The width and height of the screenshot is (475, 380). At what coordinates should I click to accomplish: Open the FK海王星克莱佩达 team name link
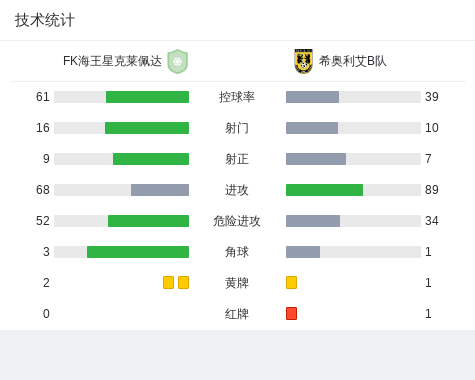click(x=112, y=61)
